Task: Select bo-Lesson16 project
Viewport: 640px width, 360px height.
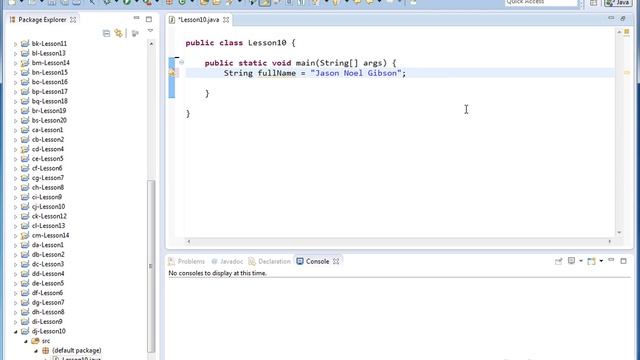Action: pos(49,82)
